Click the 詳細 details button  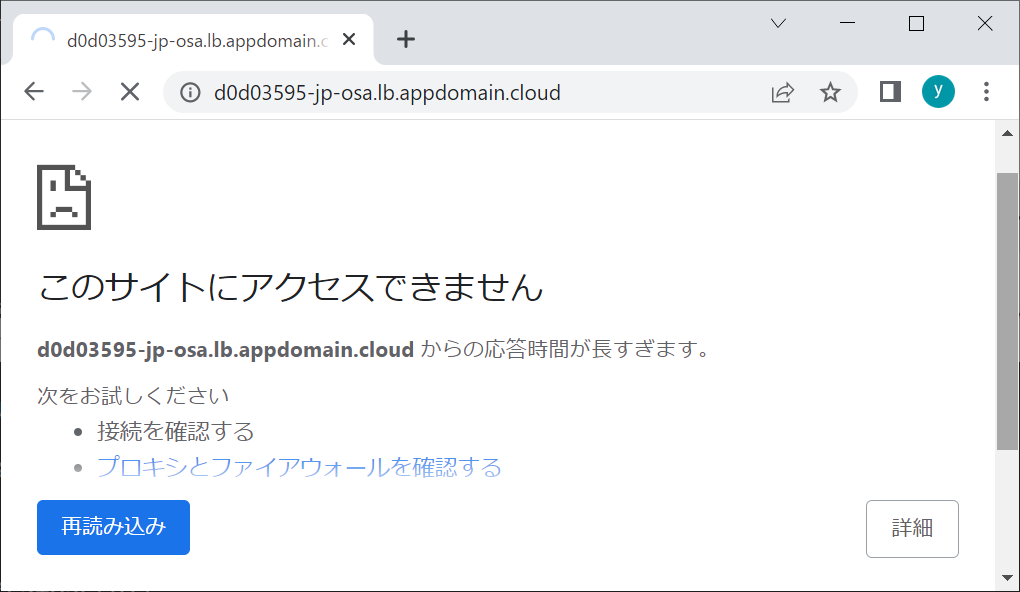[x=912, y=528]
